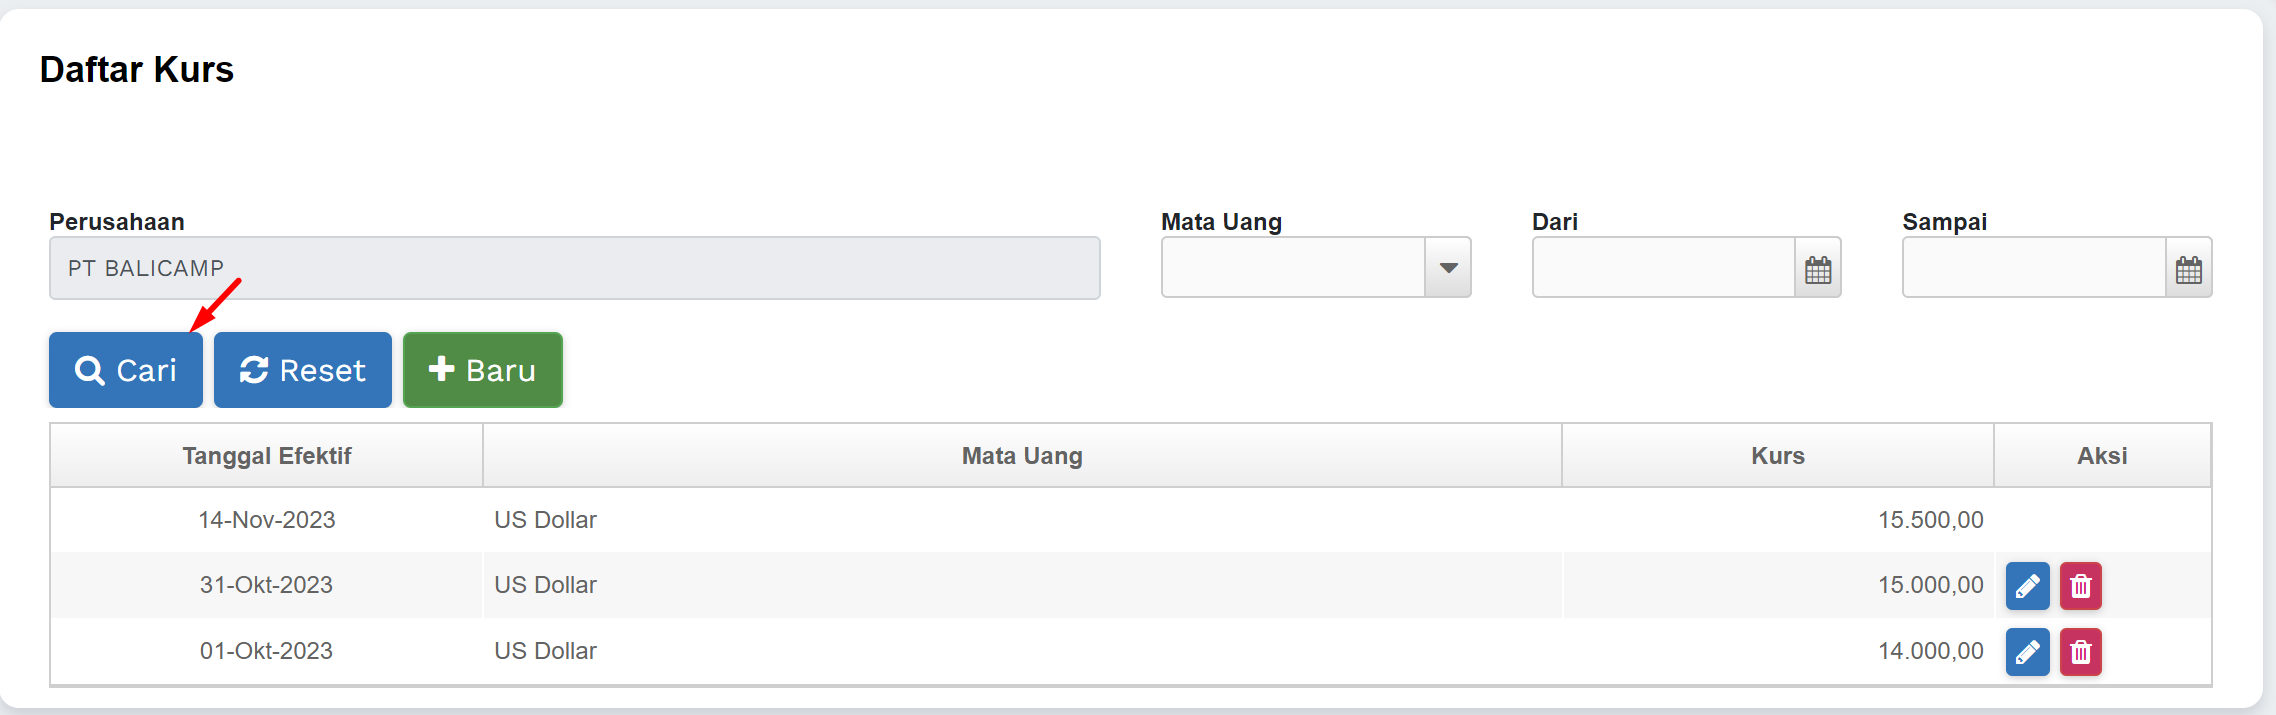Edit the 01-Okt-2023 exchange rate row

[2027, 652]
